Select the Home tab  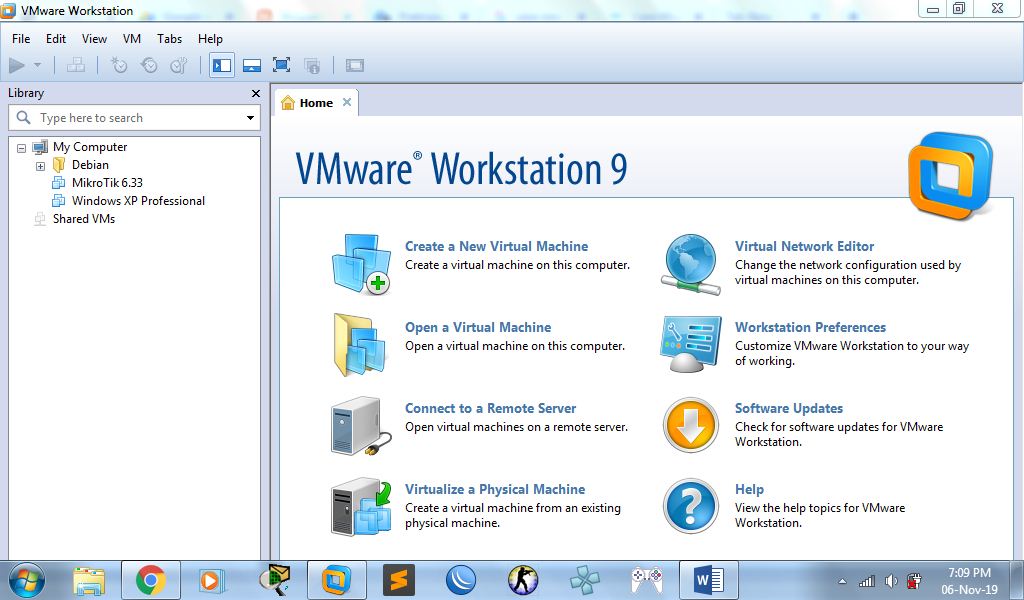(x=313, y=101)
